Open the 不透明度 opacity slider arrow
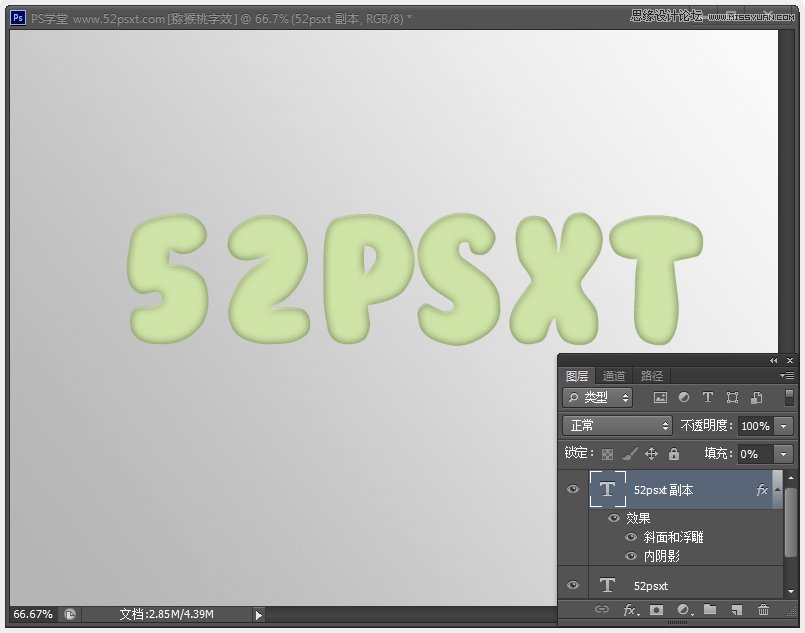Image resolution: width=805 pixels, height=633 pixels. tap(783, 426)
